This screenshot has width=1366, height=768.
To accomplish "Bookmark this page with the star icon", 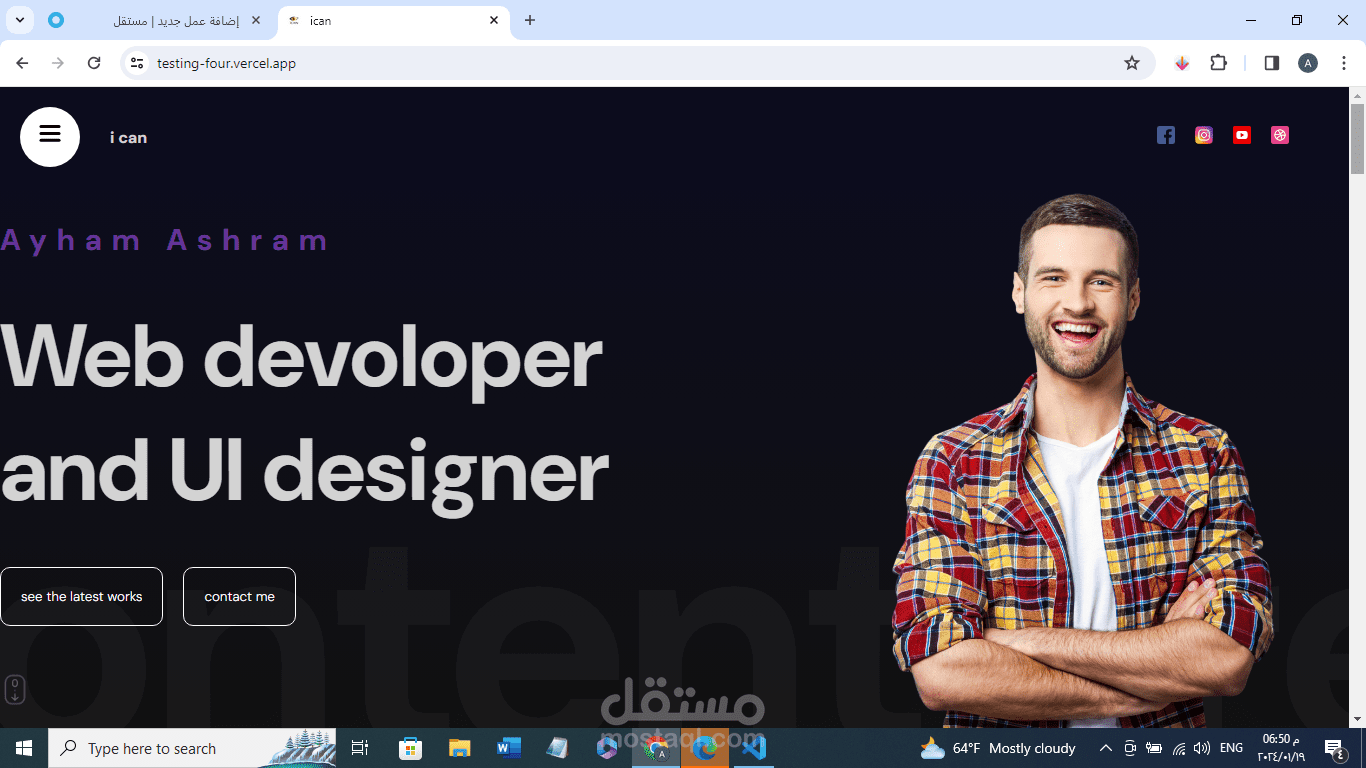I will tap(1132, 63).
